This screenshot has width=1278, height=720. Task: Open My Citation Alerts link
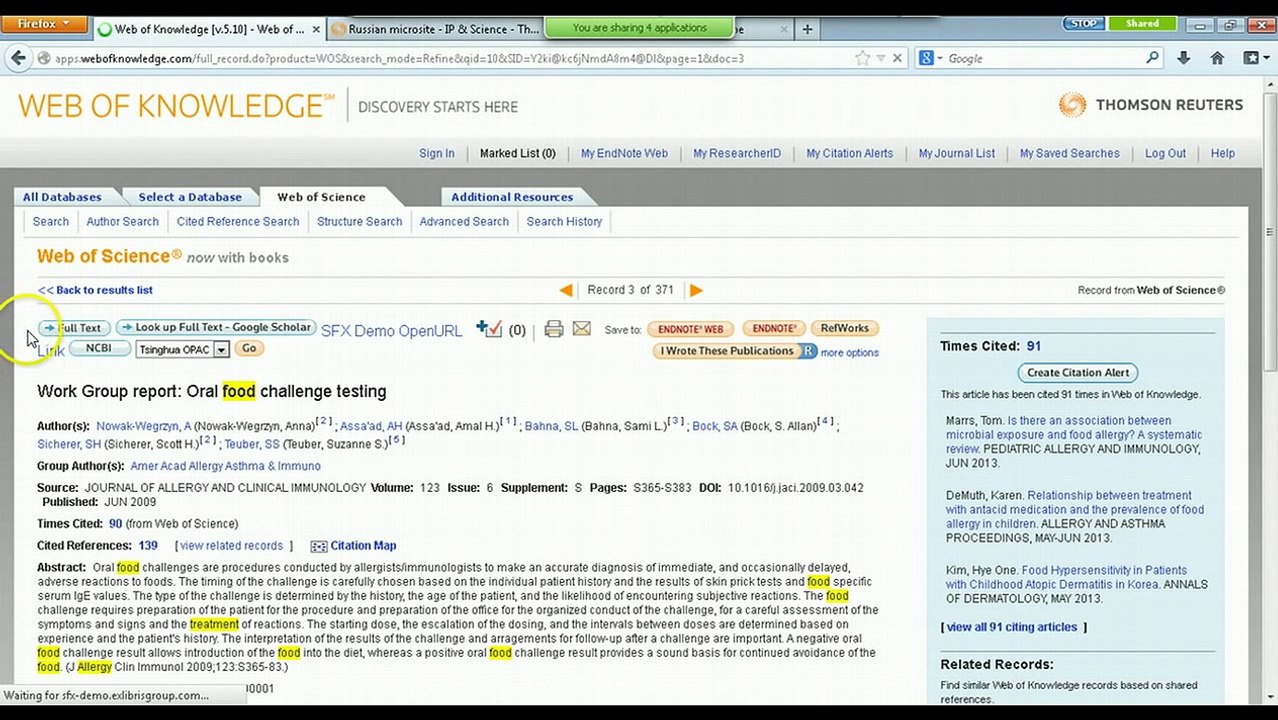click(849, 153)
